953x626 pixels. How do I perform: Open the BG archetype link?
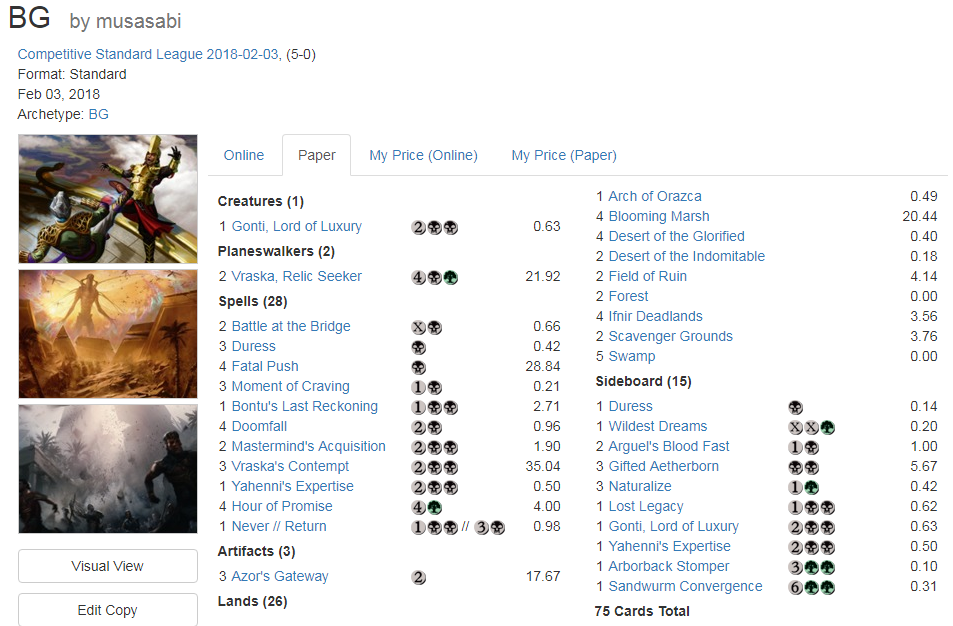pos(98,114)
